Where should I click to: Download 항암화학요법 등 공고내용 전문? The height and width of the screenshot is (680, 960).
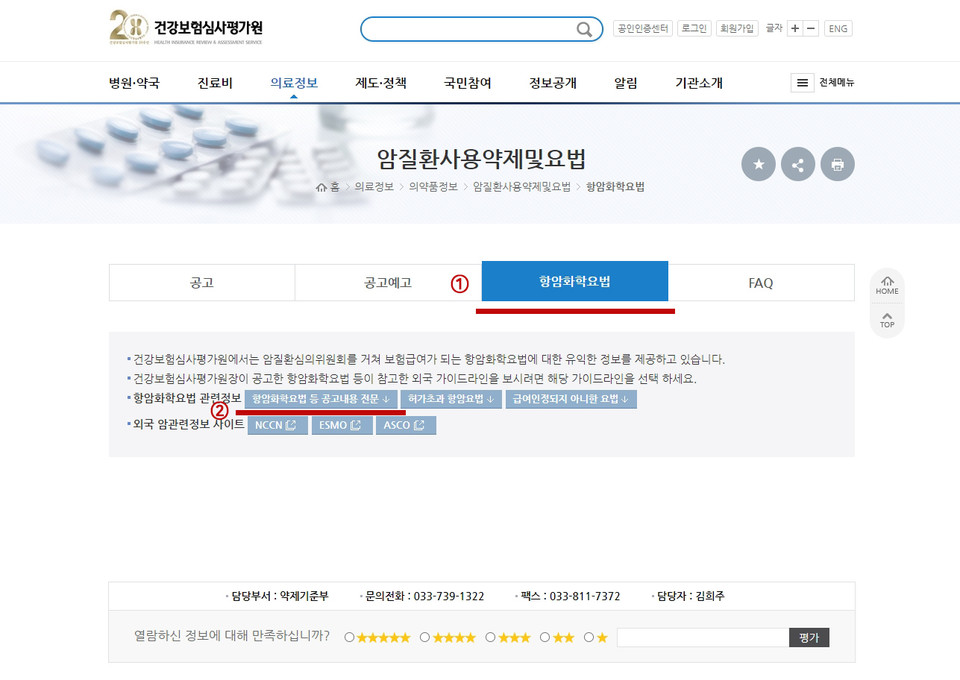321,399
